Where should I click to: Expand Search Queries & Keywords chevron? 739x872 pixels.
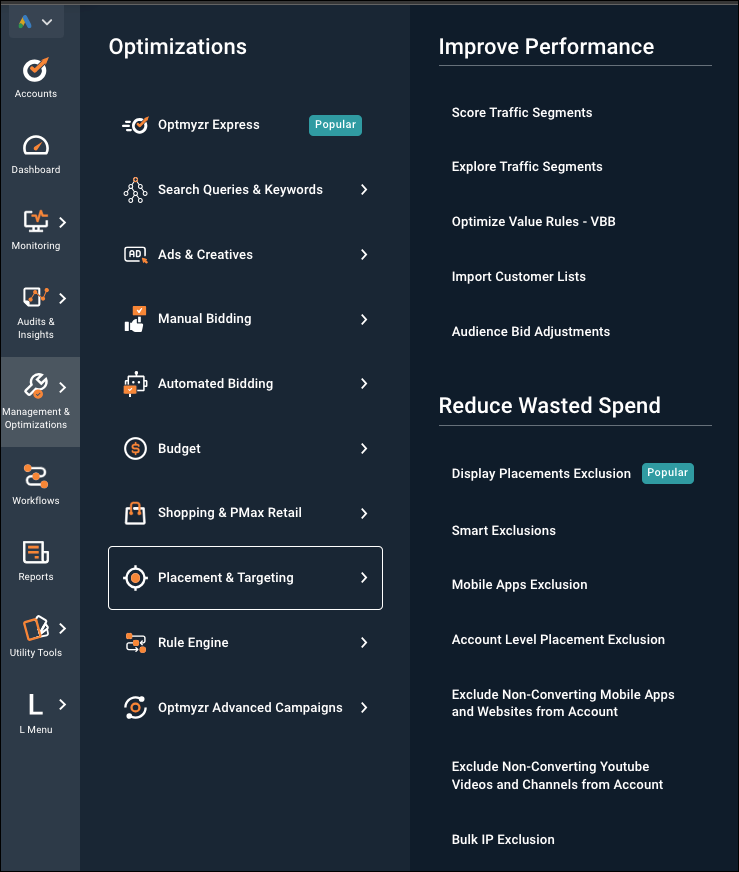364,190
